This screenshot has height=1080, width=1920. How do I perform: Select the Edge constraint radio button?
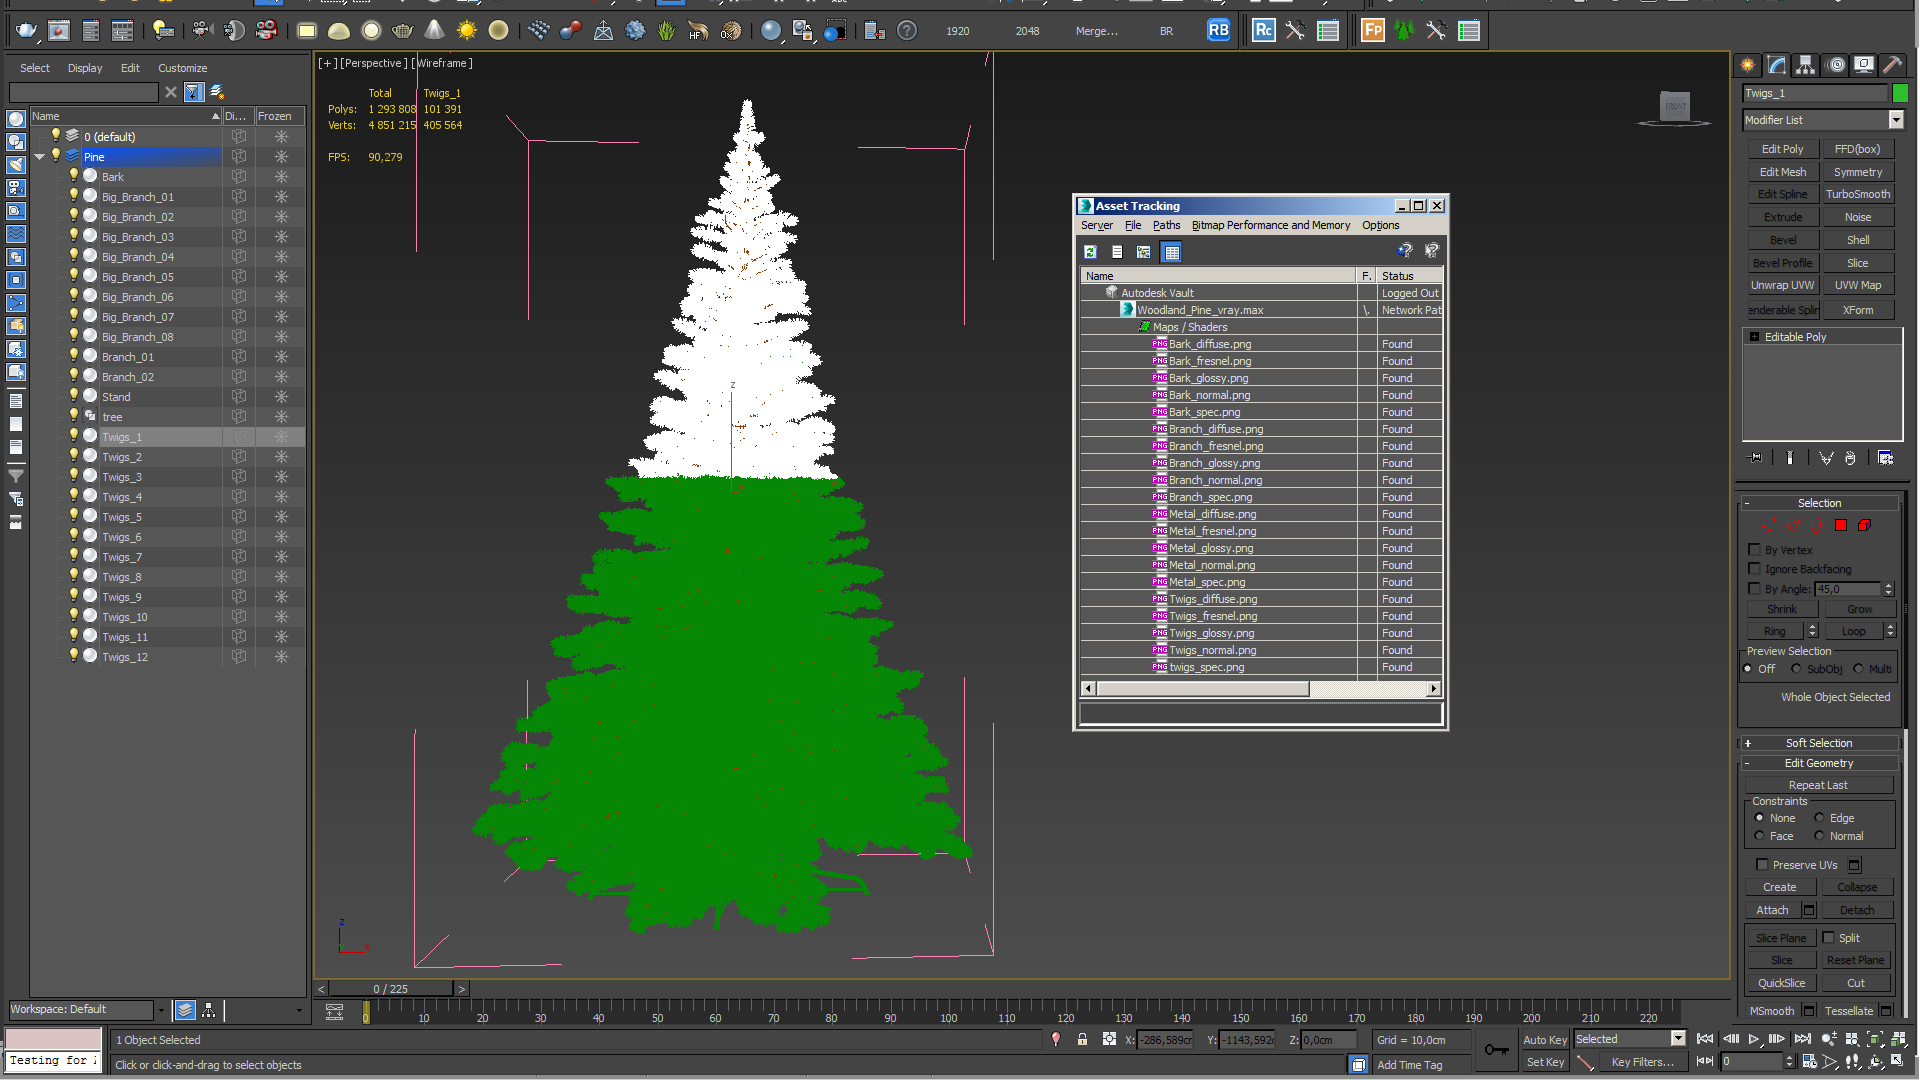[1819, 818]
